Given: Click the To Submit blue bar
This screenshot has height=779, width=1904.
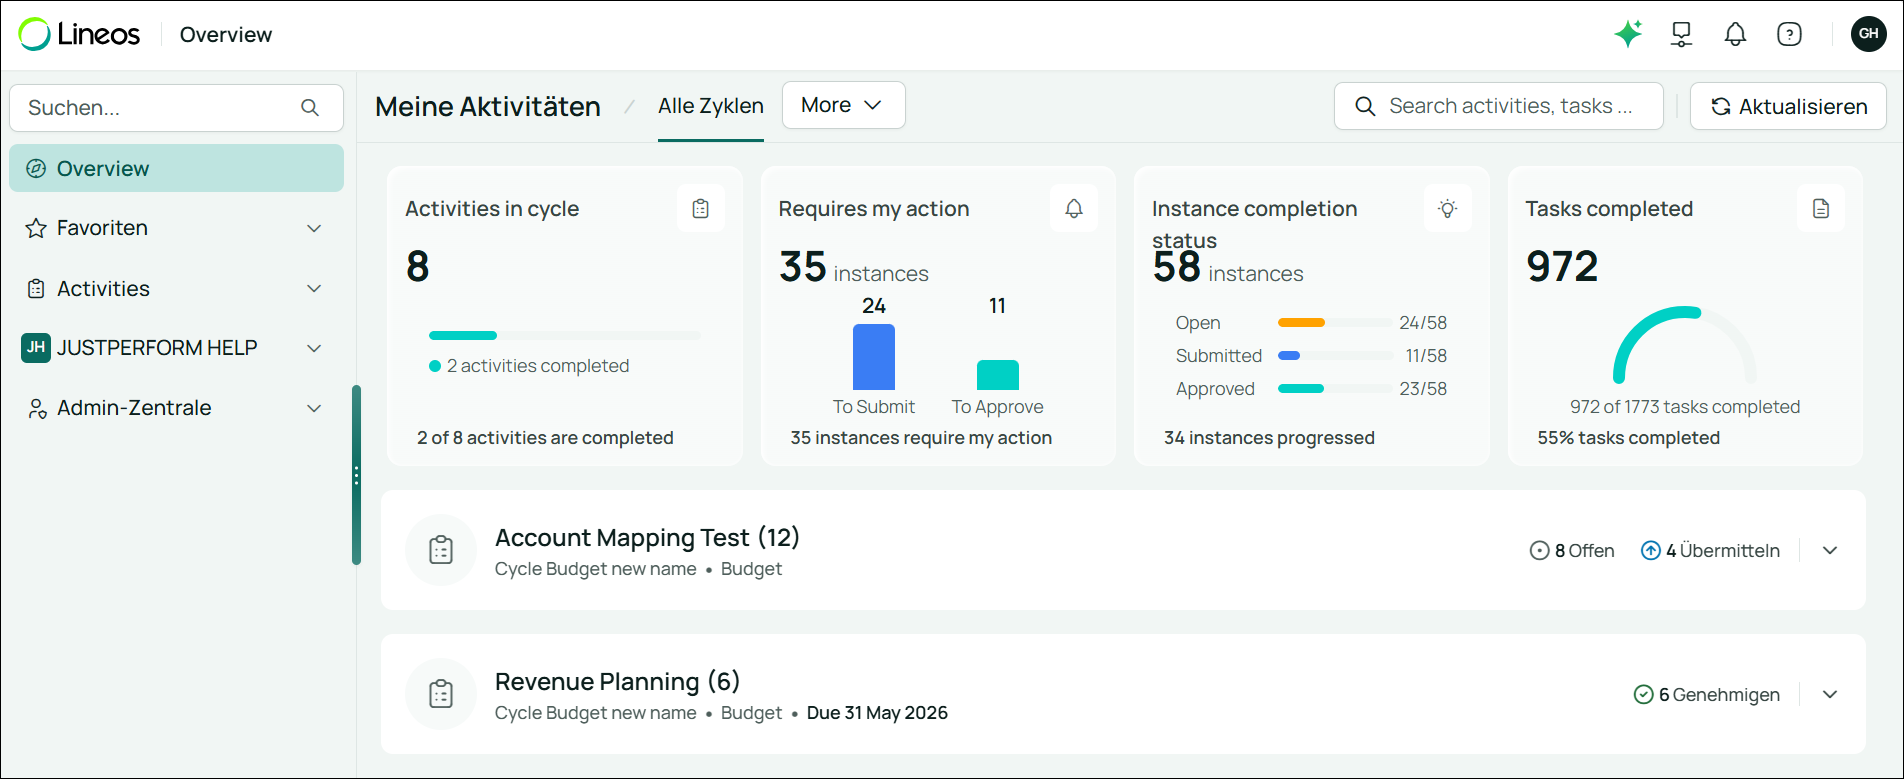Looking at the screenshot, I should click(x=874, y=357).
